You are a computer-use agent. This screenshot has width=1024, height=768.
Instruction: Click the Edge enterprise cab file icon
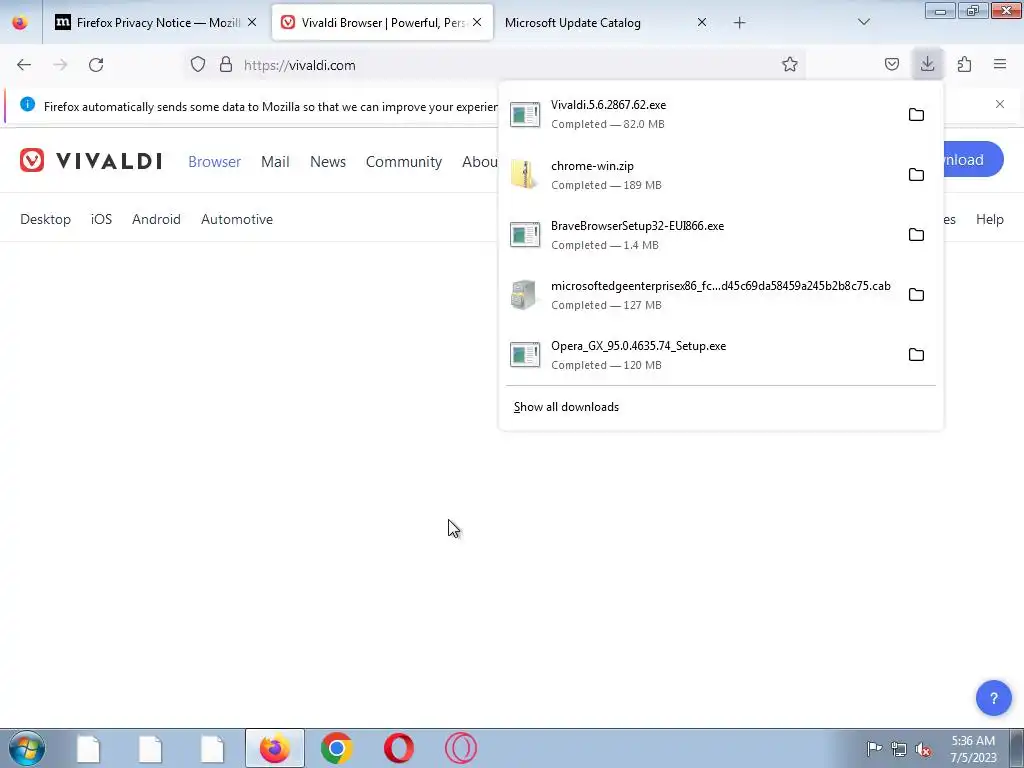[524, 295]
